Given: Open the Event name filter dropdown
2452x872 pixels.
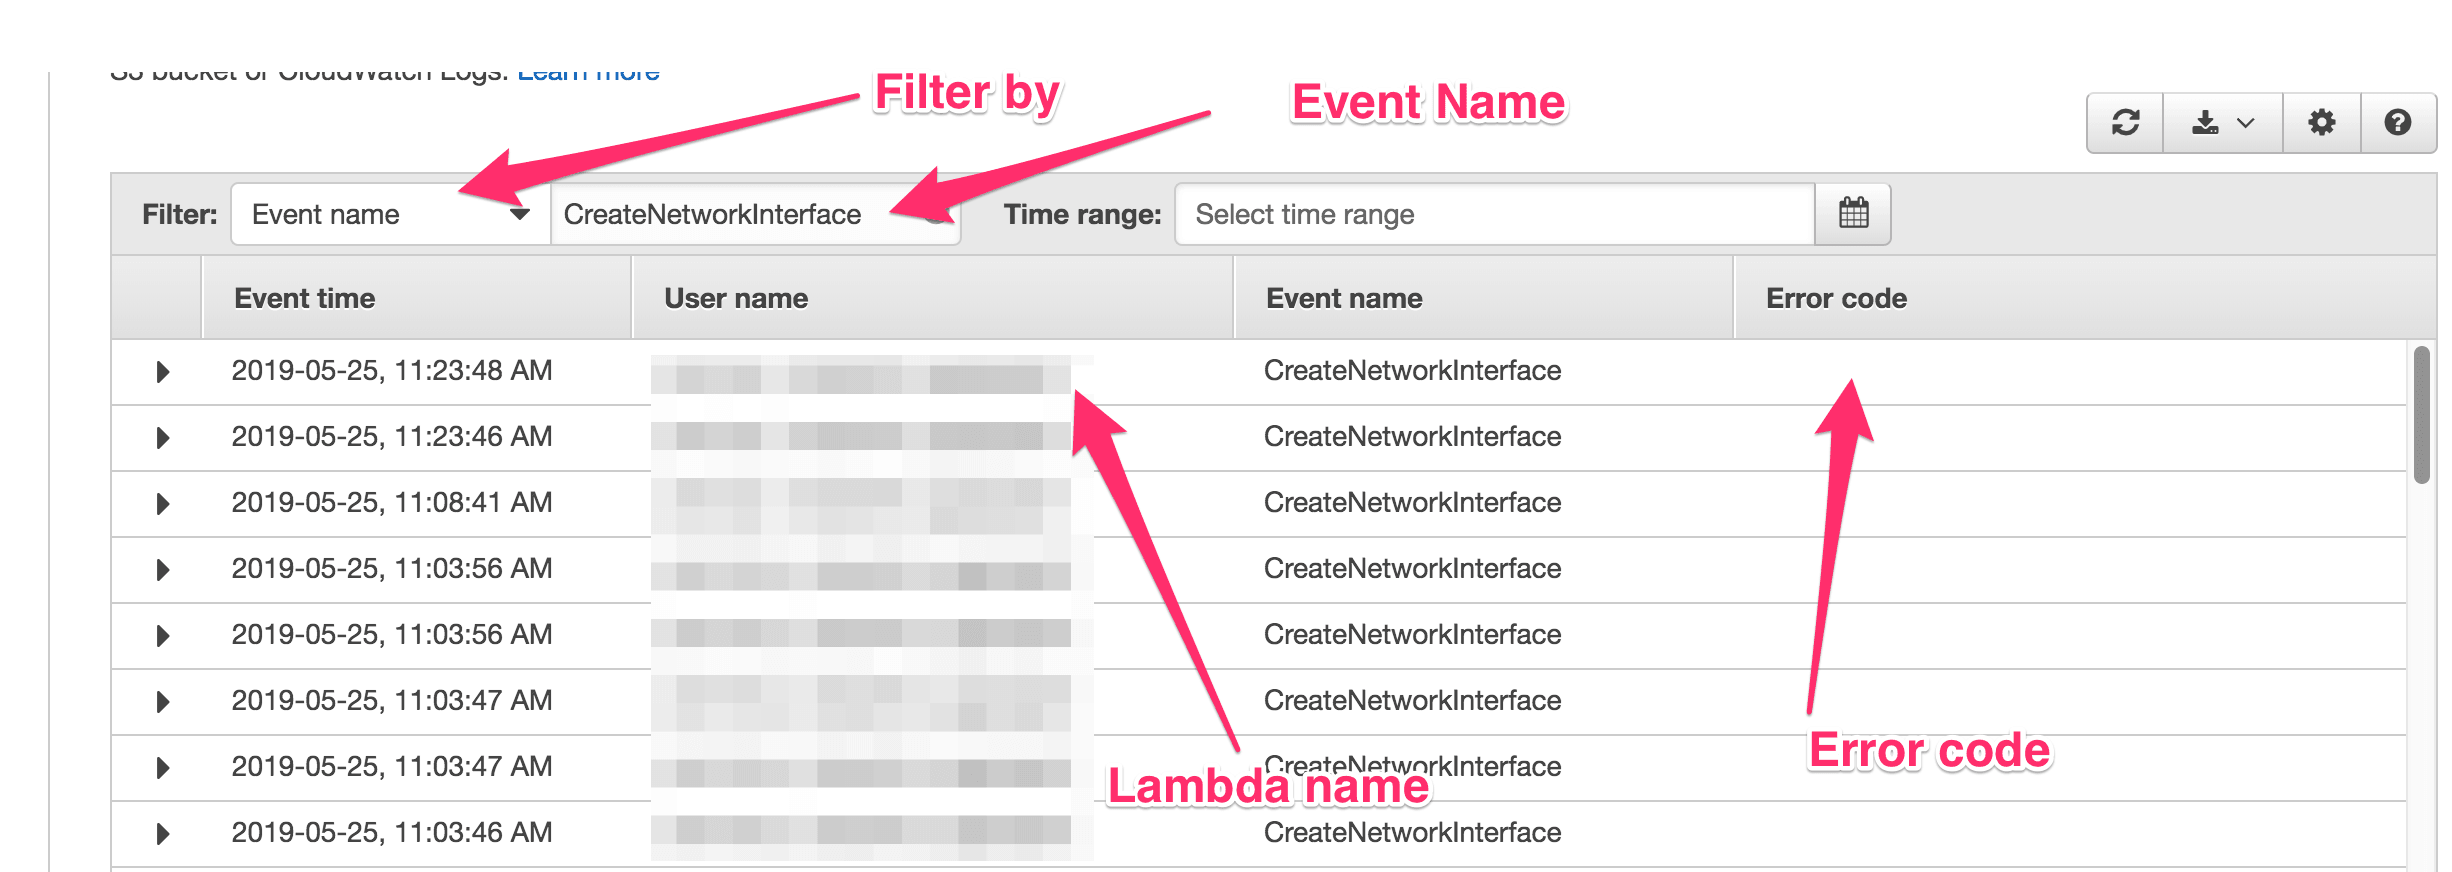Looking at the screenshot, I should [391, 214].
